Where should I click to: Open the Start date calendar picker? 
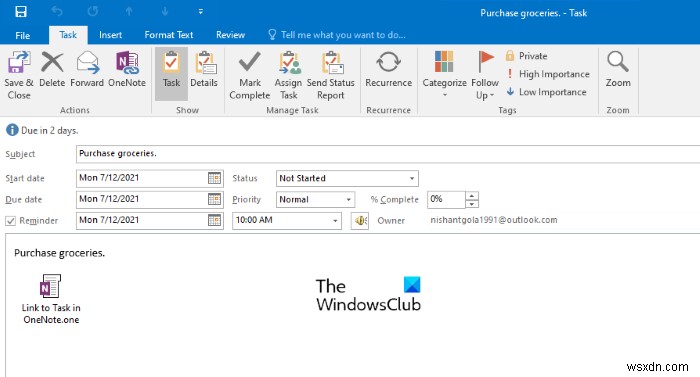(214, 178)
